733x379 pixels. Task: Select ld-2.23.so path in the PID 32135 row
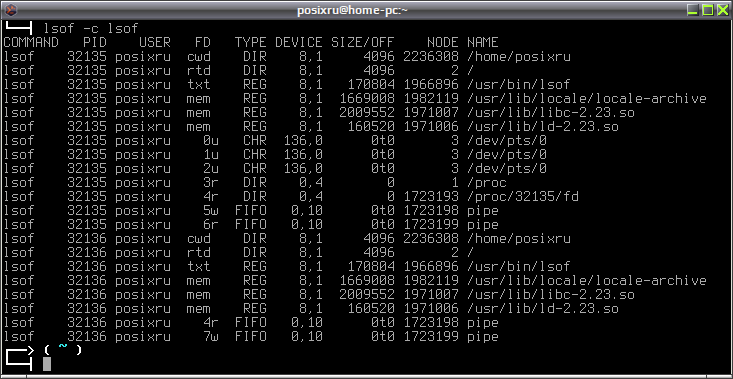click(x=543, y=127)
